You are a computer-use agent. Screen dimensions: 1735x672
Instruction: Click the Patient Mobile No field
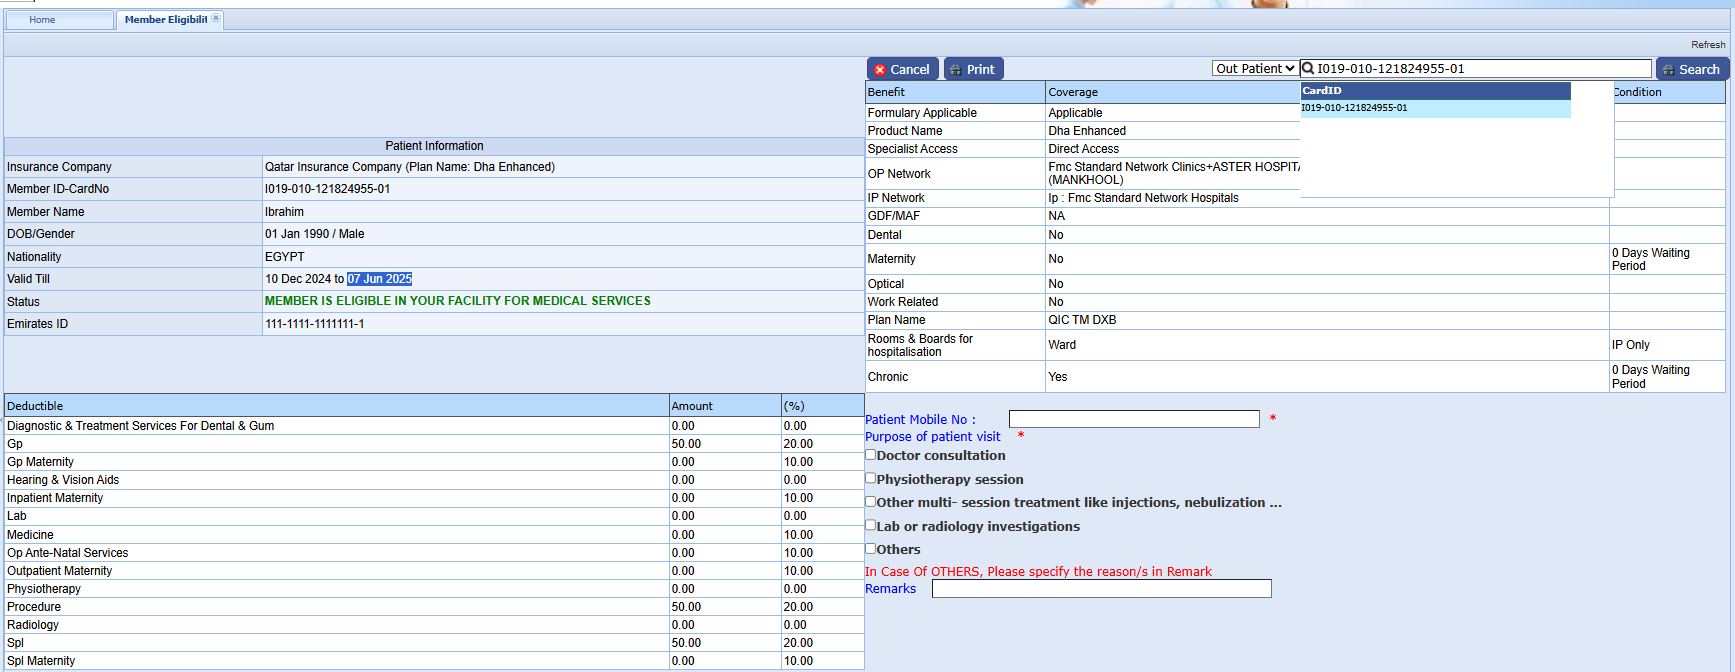tap(1133, 419)
